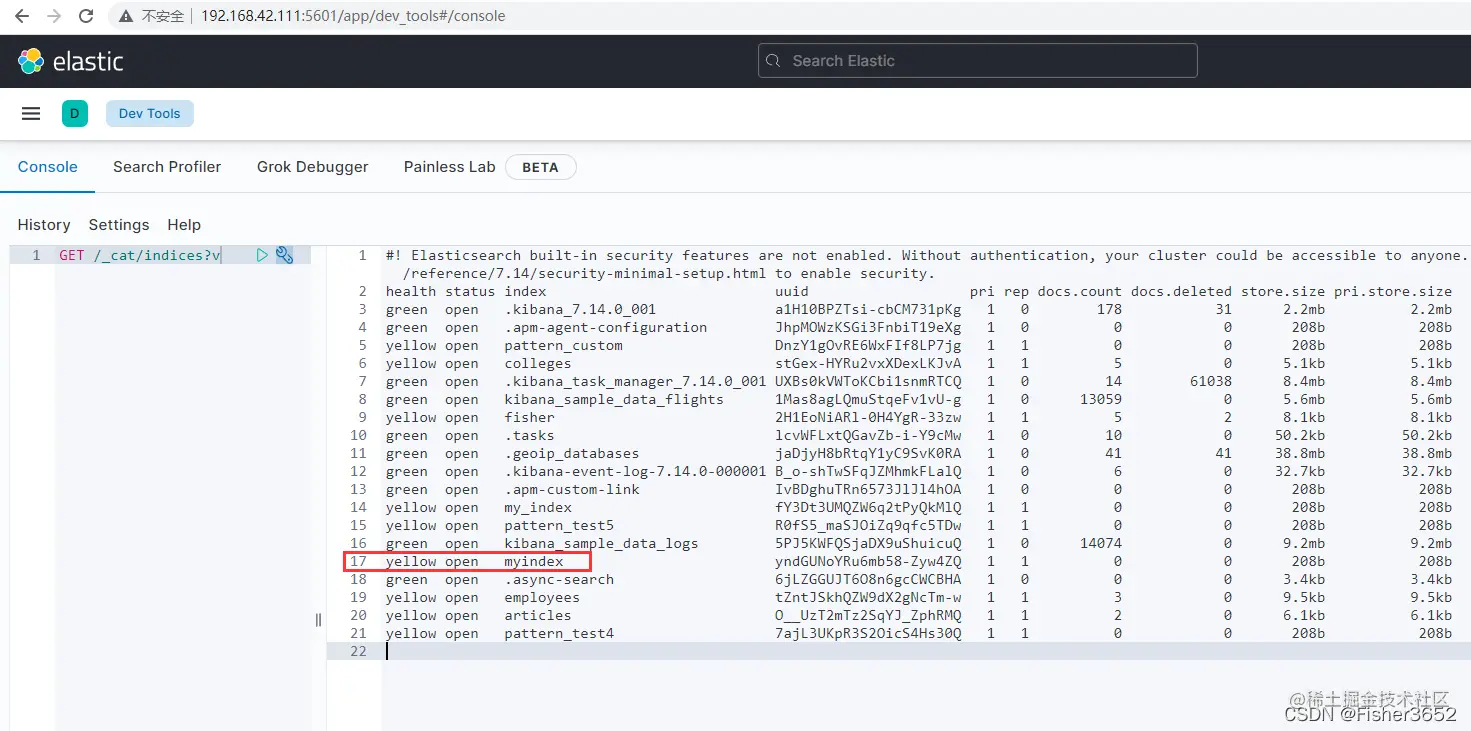Screen dimensions: 1471x731
Task: Click the Elastic logo
Action: click(x=71, y=61)
